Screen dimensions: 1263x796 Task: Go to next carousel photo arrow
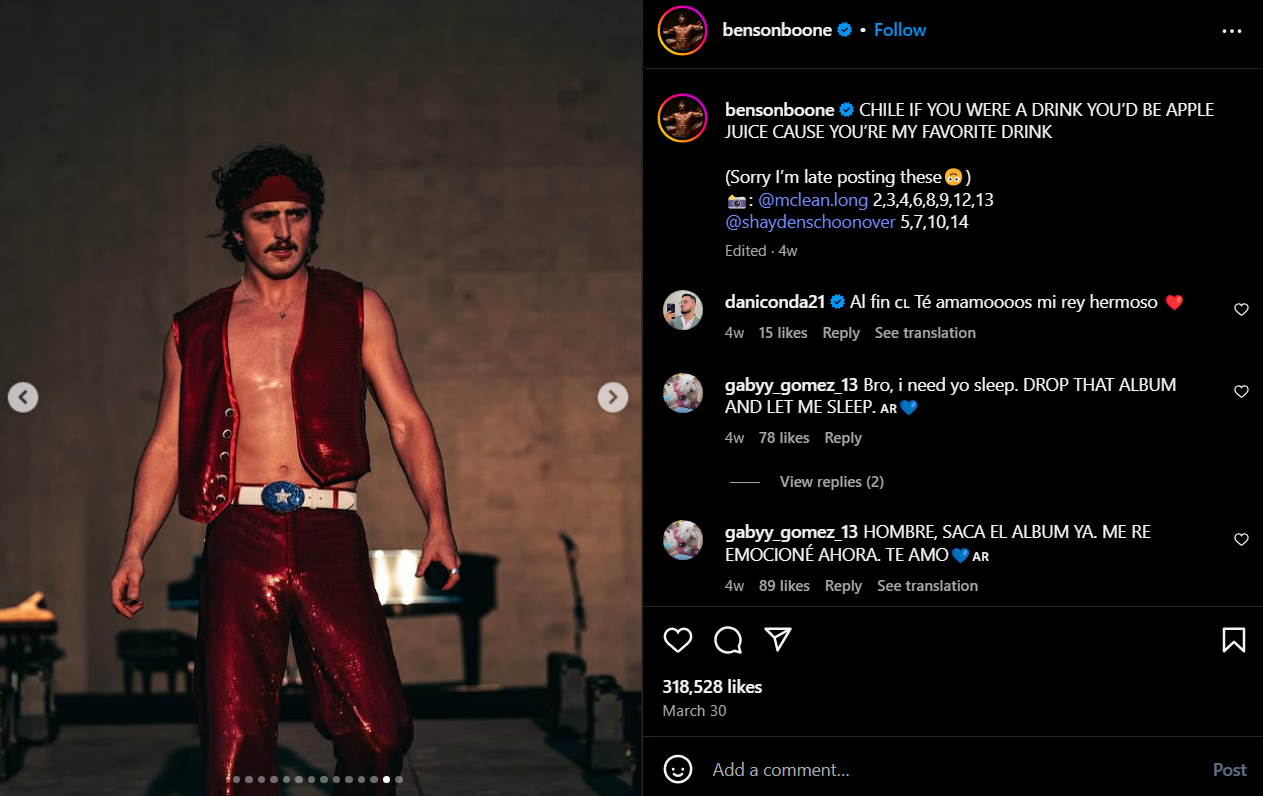point(612,397)
